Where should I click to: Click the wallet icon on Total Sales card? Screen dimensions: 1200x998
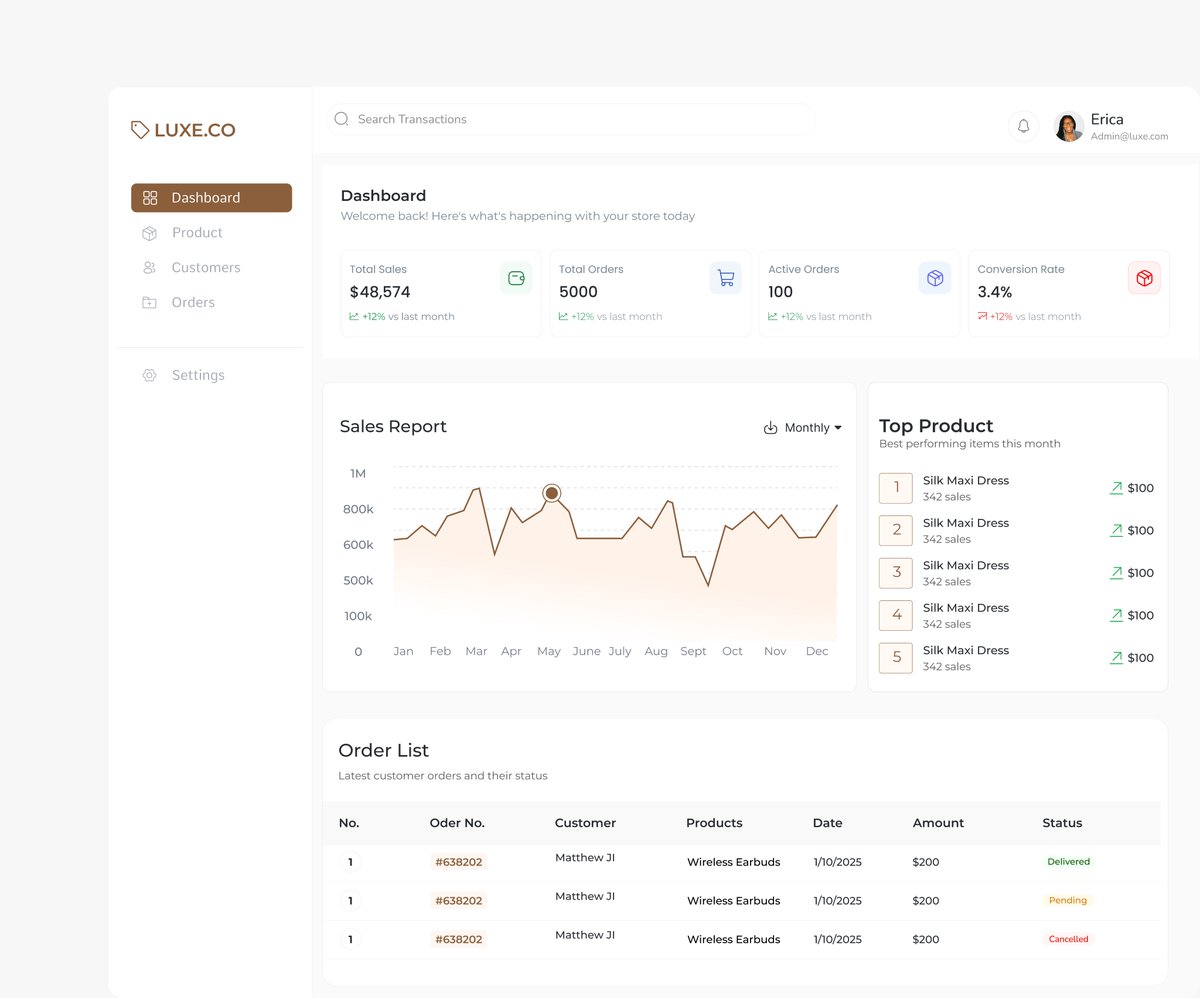(516, 278)
